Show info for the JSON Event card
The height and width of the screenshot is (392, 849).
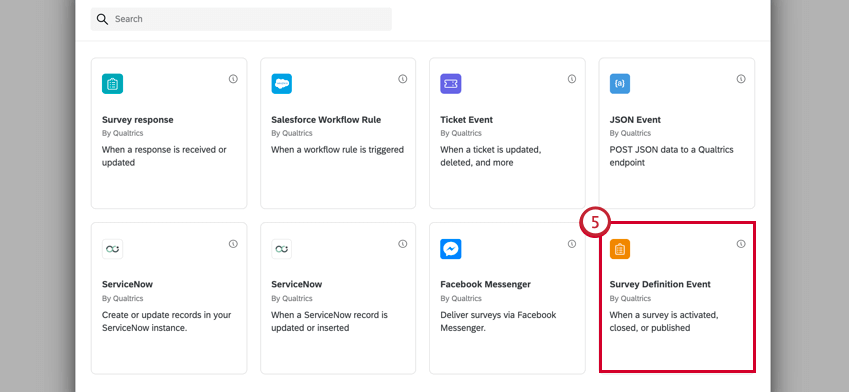[741, 79]
